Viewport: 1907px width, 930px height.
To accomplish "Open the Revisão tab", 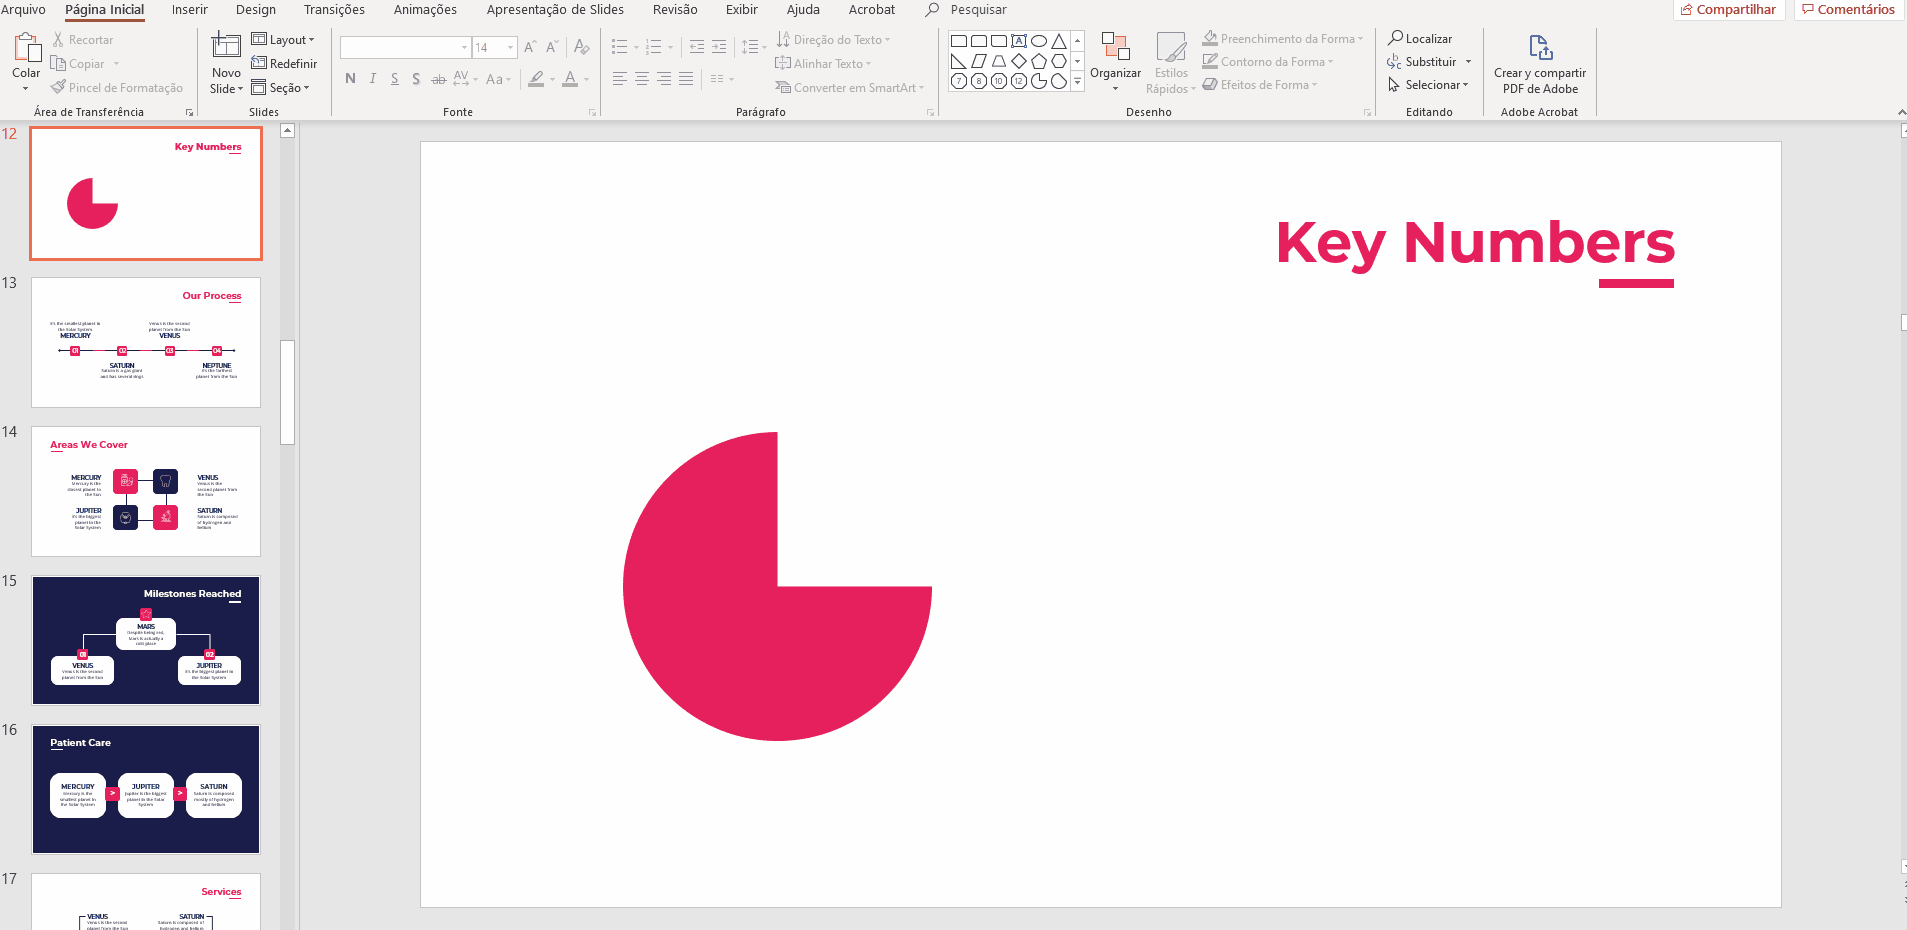I will tap(675, 10).
